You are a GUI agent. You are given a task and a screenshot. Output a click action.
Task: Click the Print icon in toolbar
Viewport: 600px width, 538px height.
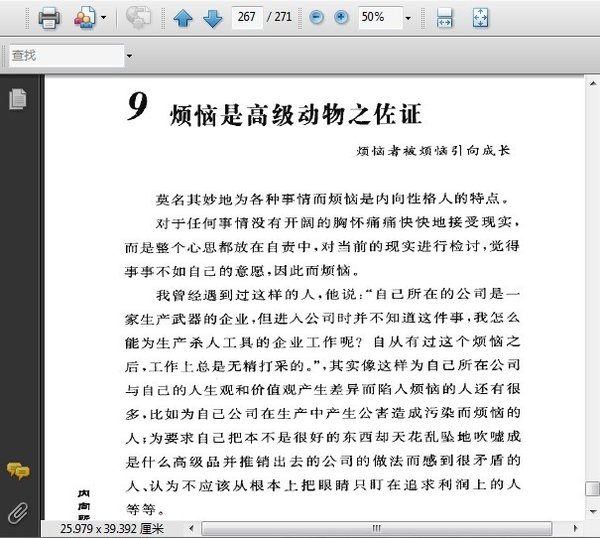(x=49, y=18)
